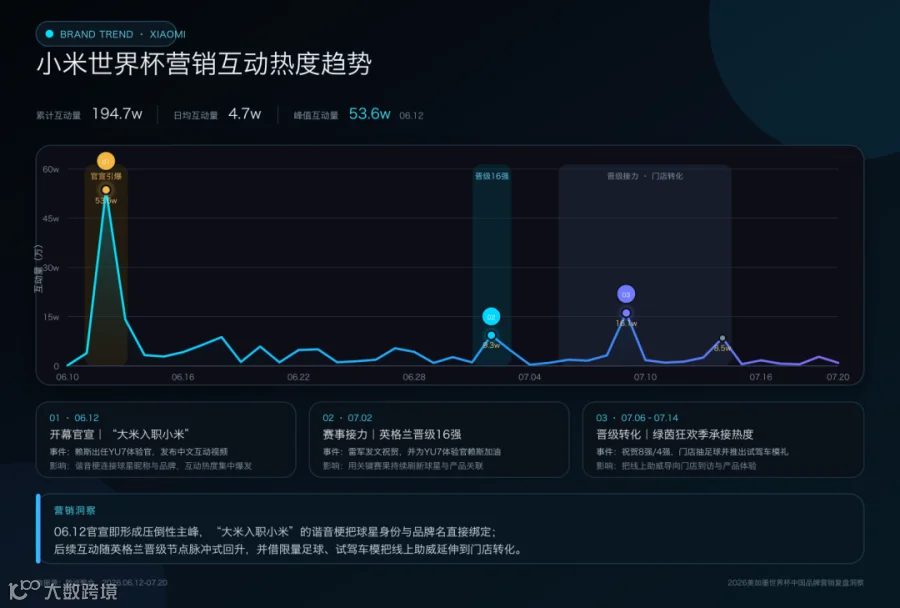This screenshot has height=608, width=900.
Task: Click the 07.16 axis date
Action: pyautogui.click(x=761, y=377)
